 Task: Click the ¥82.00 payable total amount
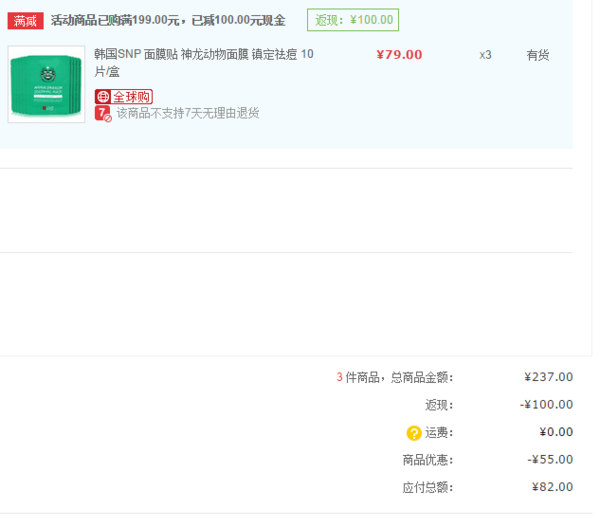(x=552, y=487)
